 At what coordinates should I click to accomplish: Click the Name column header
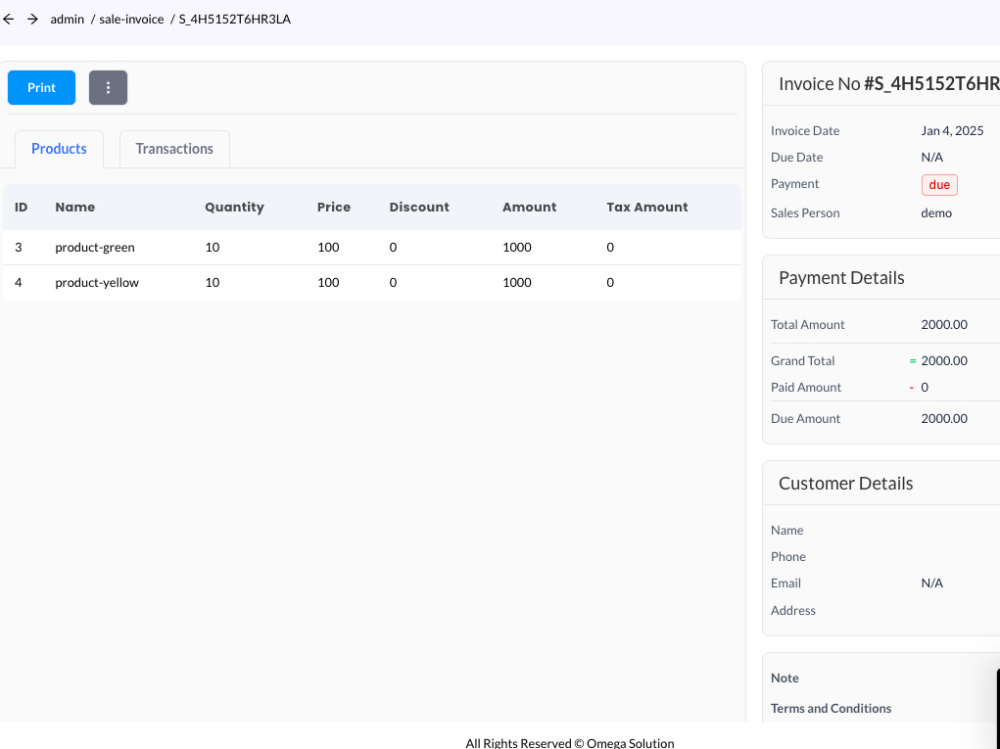75,207
